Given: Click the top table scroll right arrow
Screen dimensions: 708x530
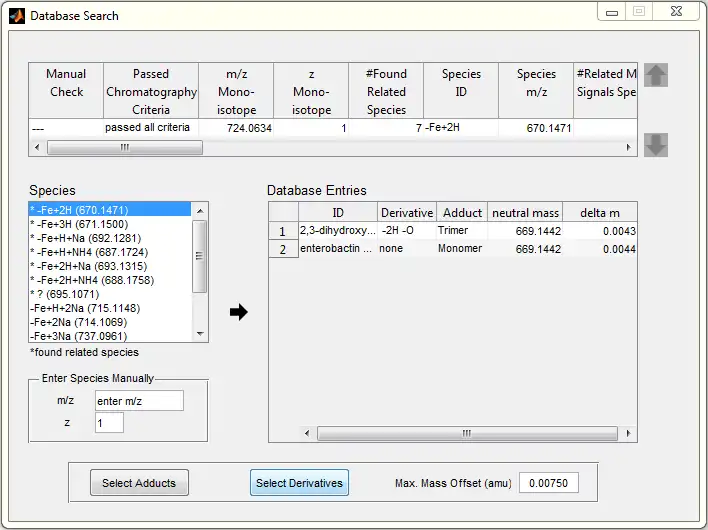Looking at the screenshot, I should [629, 147].
